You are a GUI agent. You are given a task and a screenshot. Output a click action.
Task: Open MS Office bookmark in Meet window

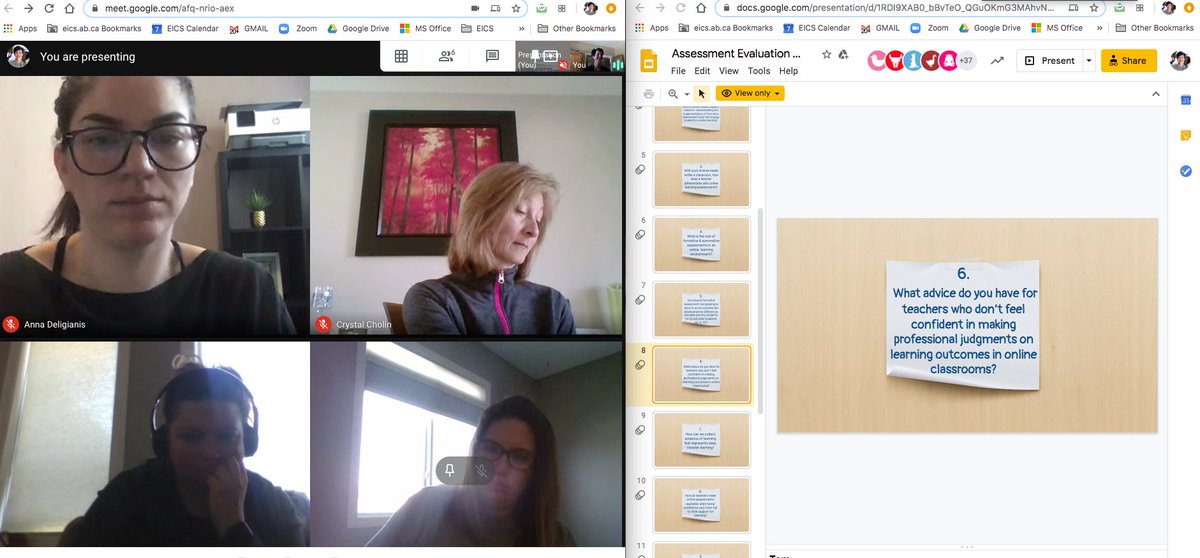(x=425, y=28)
